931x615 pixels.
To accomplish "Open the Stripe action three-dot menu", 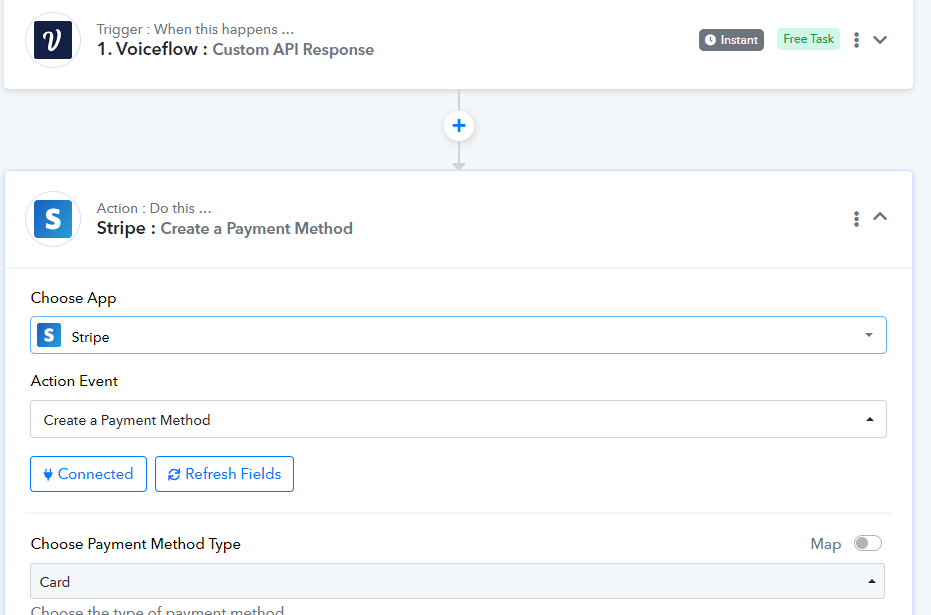I will (x=856, y=218).
